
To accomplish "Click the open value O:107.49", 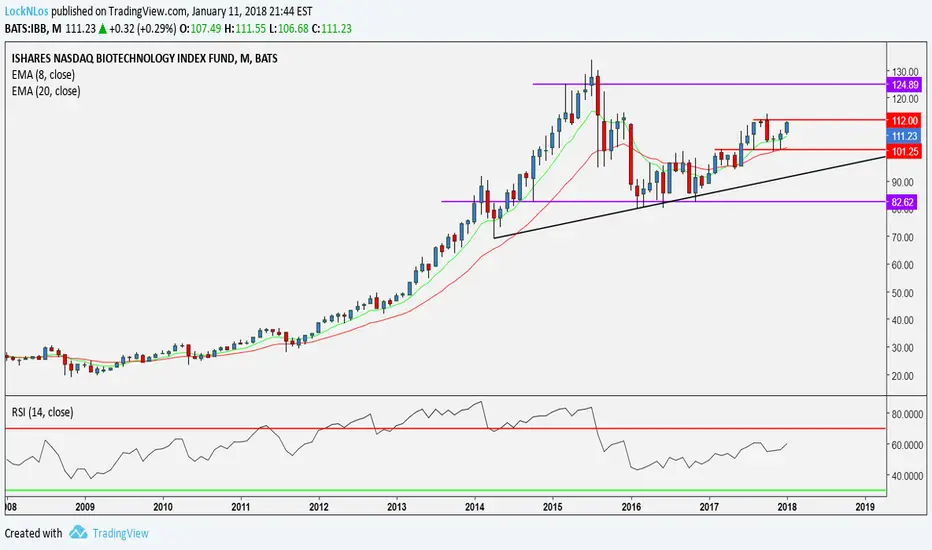I will click(x=200, y=29).
